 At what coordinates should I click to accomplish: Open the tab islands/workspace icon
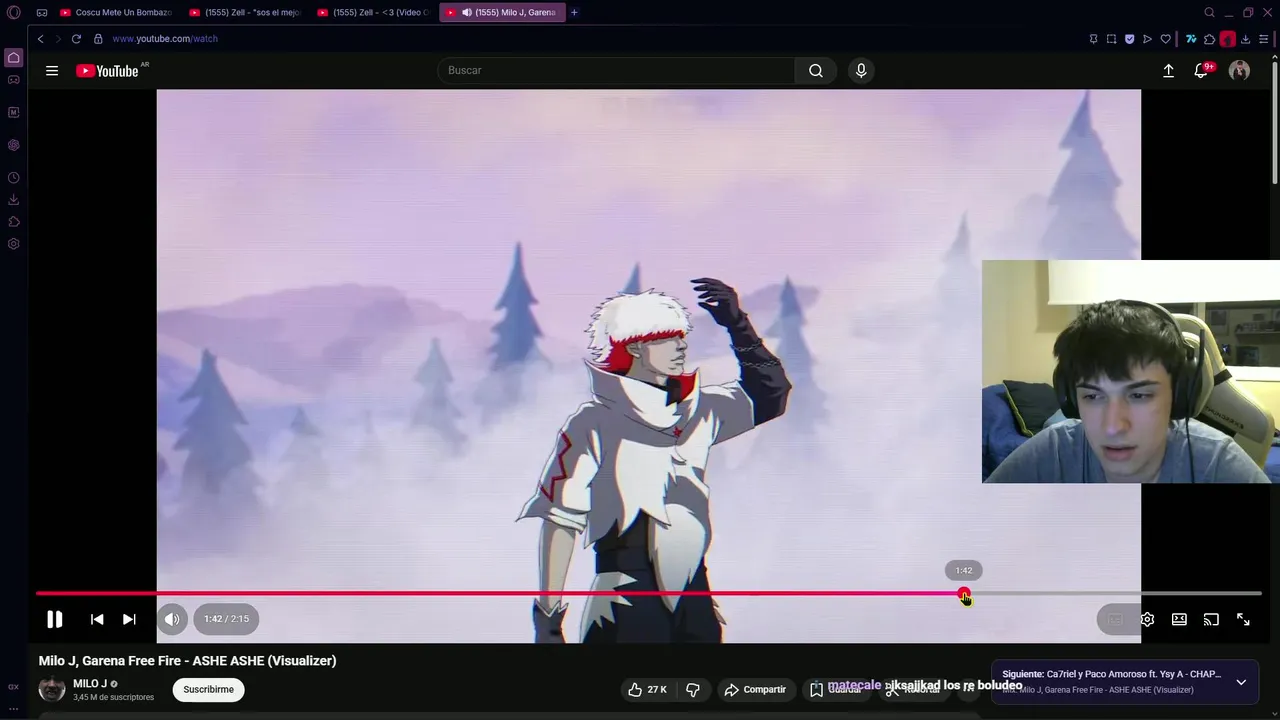42,12
